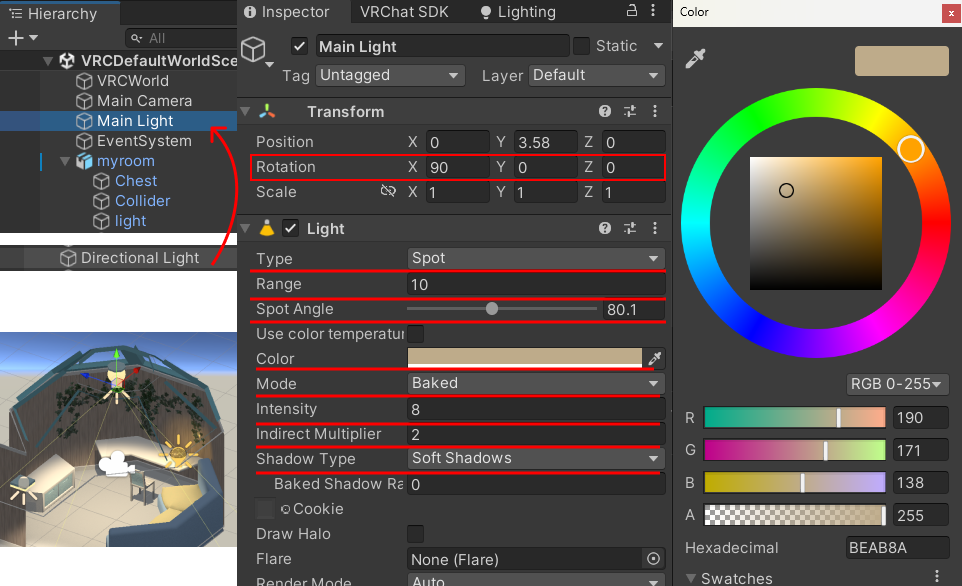Click Scale constrain proportions link icon
This screenshot has width=962, height=586.
coord(388,192)
